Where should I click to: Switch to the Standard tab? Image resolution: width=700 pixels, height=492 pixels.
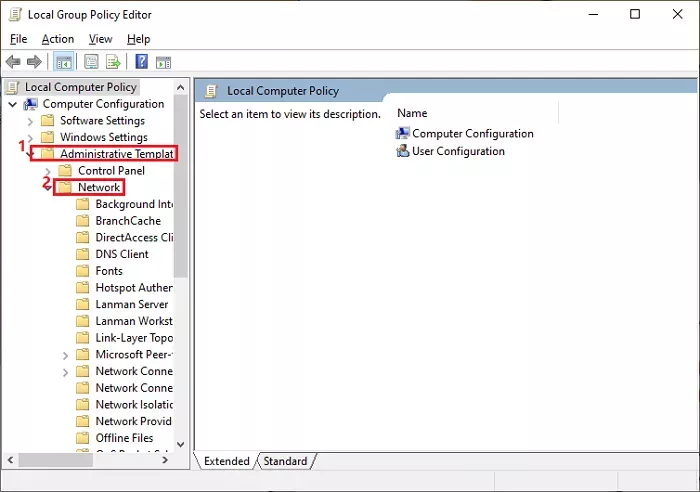pos(285,461)
